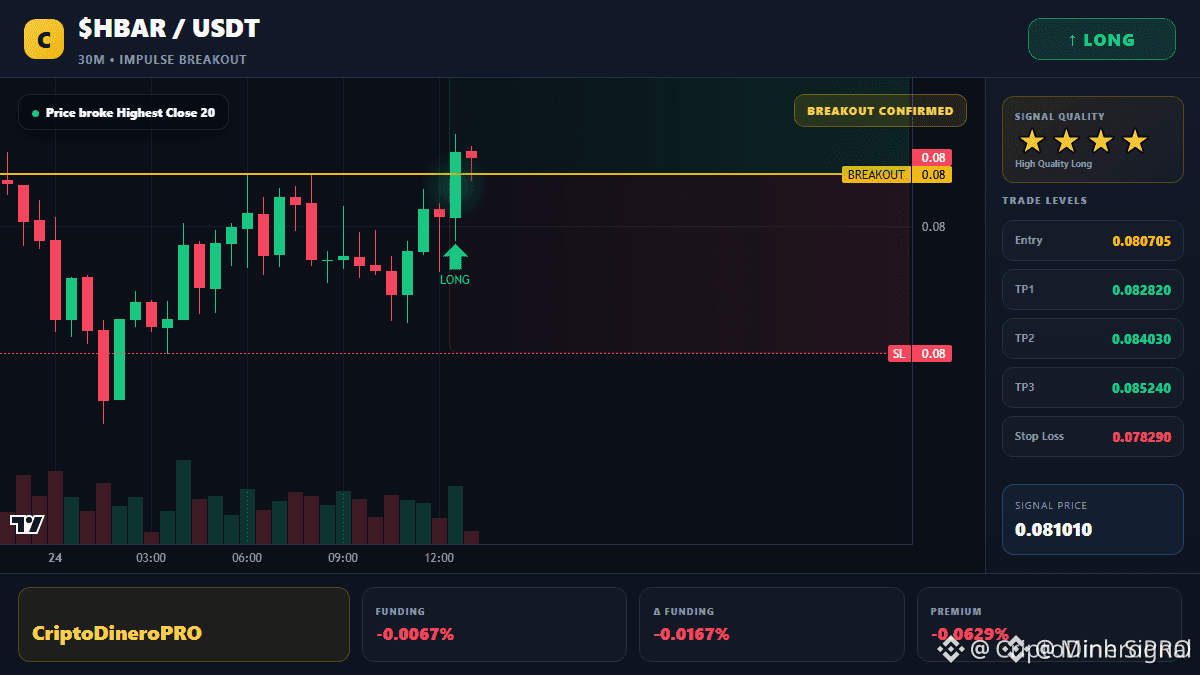The height and width of the screenshot is (675, 1200).
Task: Click the first signal quality star
Action: click(1031, 141)
